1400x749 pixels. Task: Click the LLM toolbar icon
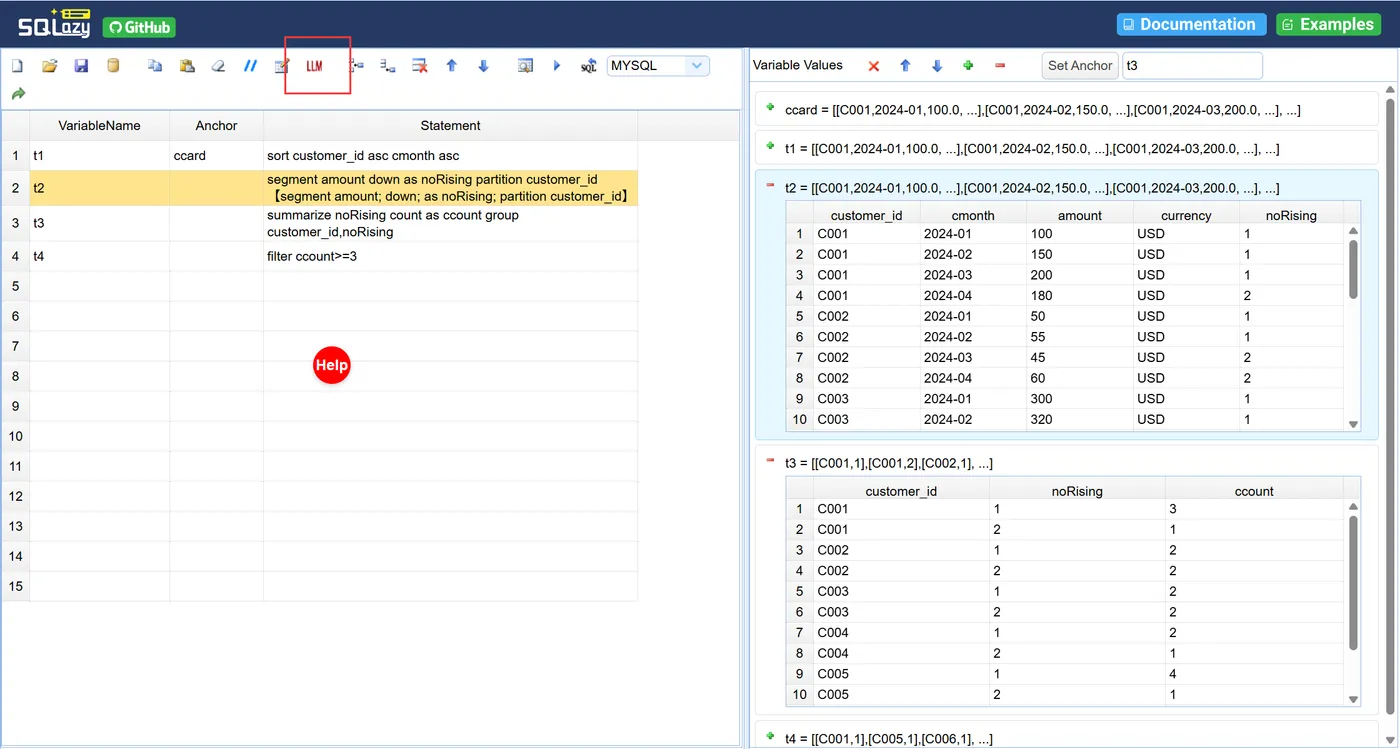pos(315,66)
